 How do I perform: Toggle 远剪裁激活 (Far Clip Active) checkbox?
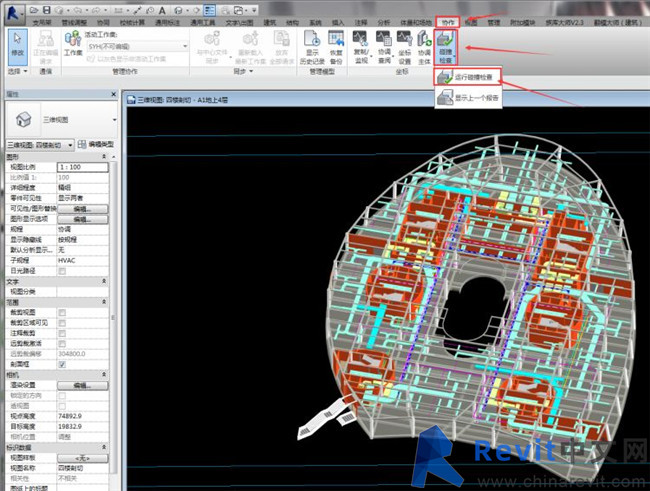tap(62, 343)
